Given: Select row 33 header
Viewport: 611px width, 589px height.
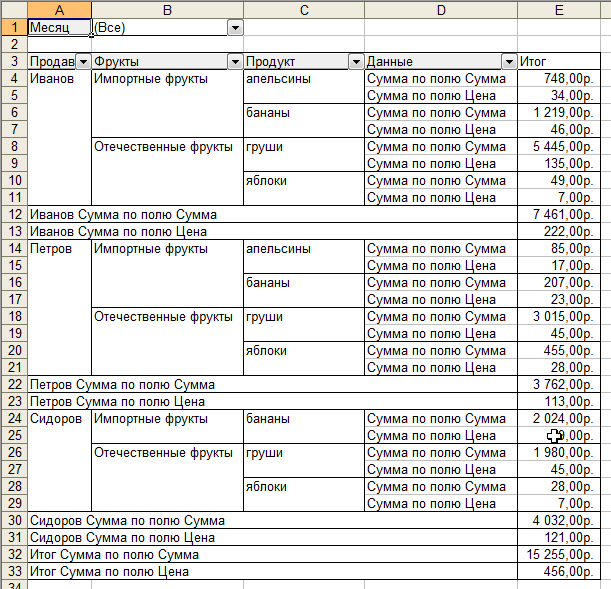Looking at the screenshot, I should 14,571.
